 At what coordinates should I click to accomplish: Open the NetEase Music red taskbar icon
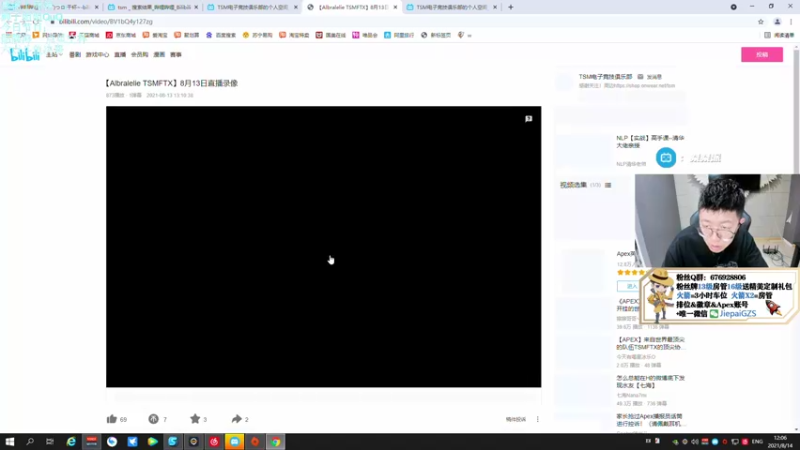pyautogui.click(x=214, y=441)
